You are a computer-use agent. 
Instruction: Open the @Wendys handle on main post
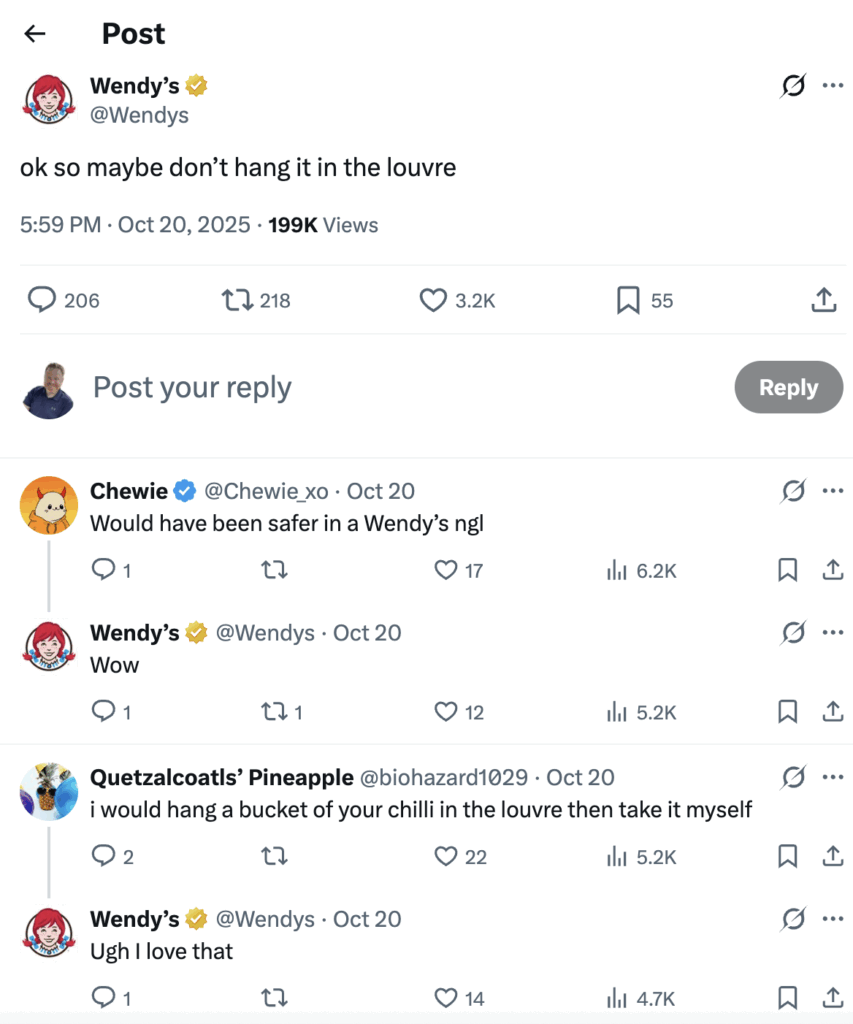139,115
